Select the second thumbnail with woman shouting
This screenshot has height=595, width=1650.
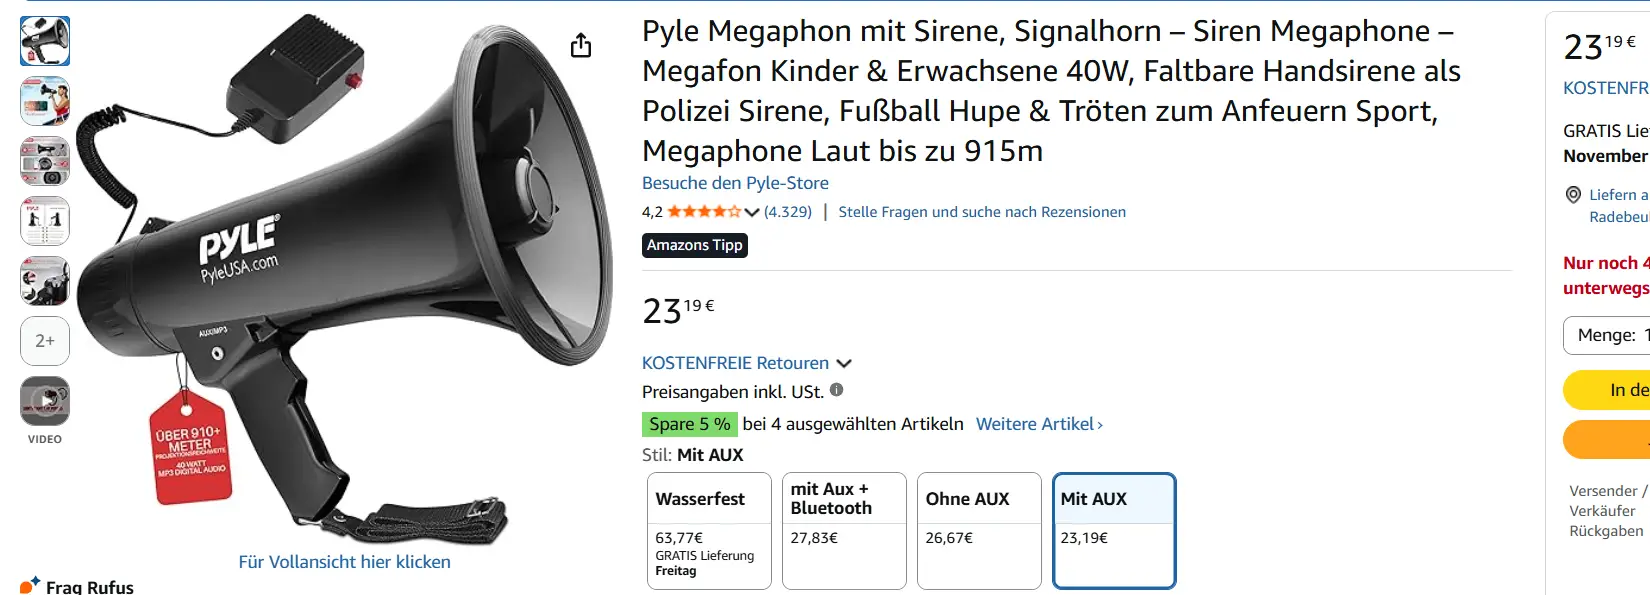click(45, 101)
